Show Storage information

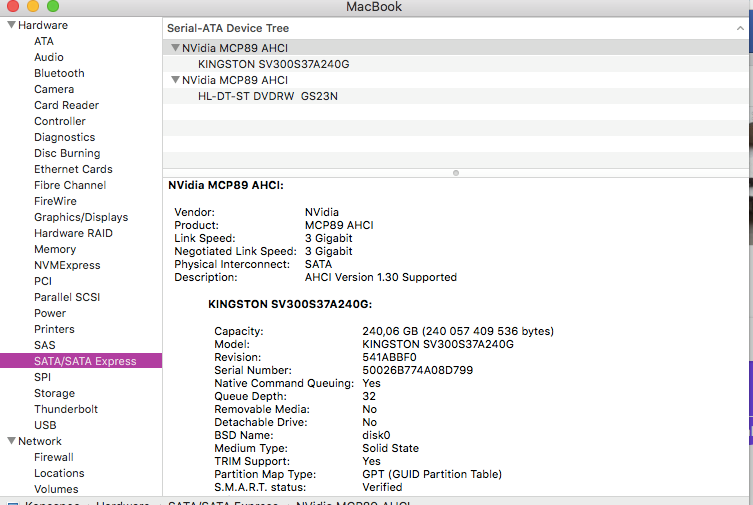coord(54,393)
